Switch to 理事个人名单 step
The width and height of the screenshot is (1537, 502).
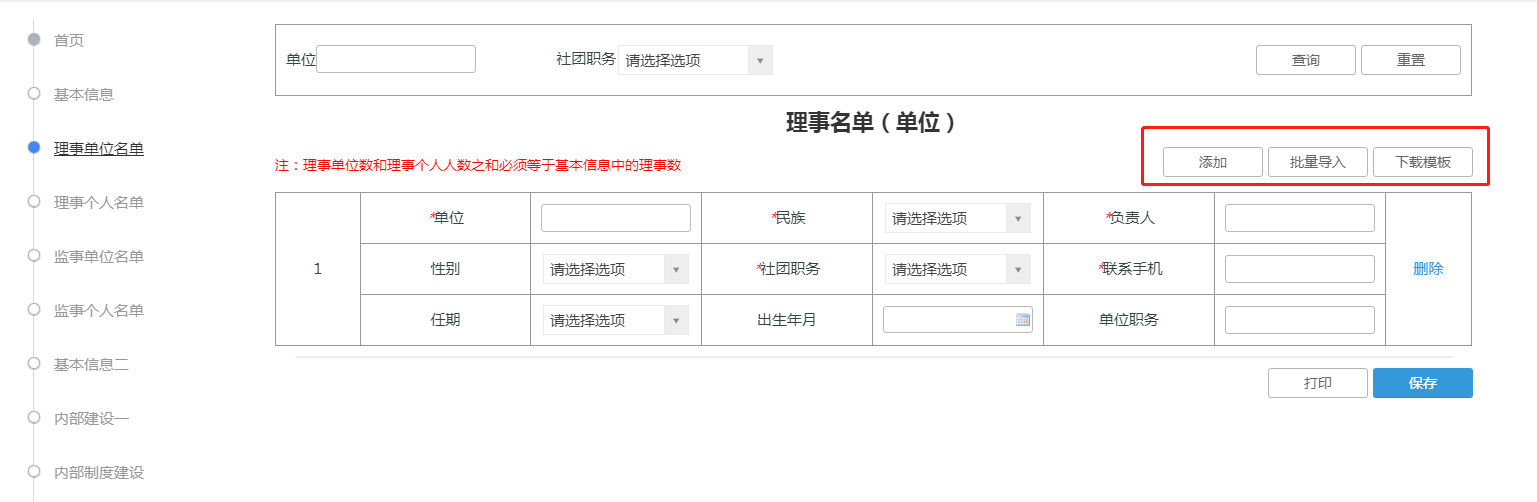99,202
